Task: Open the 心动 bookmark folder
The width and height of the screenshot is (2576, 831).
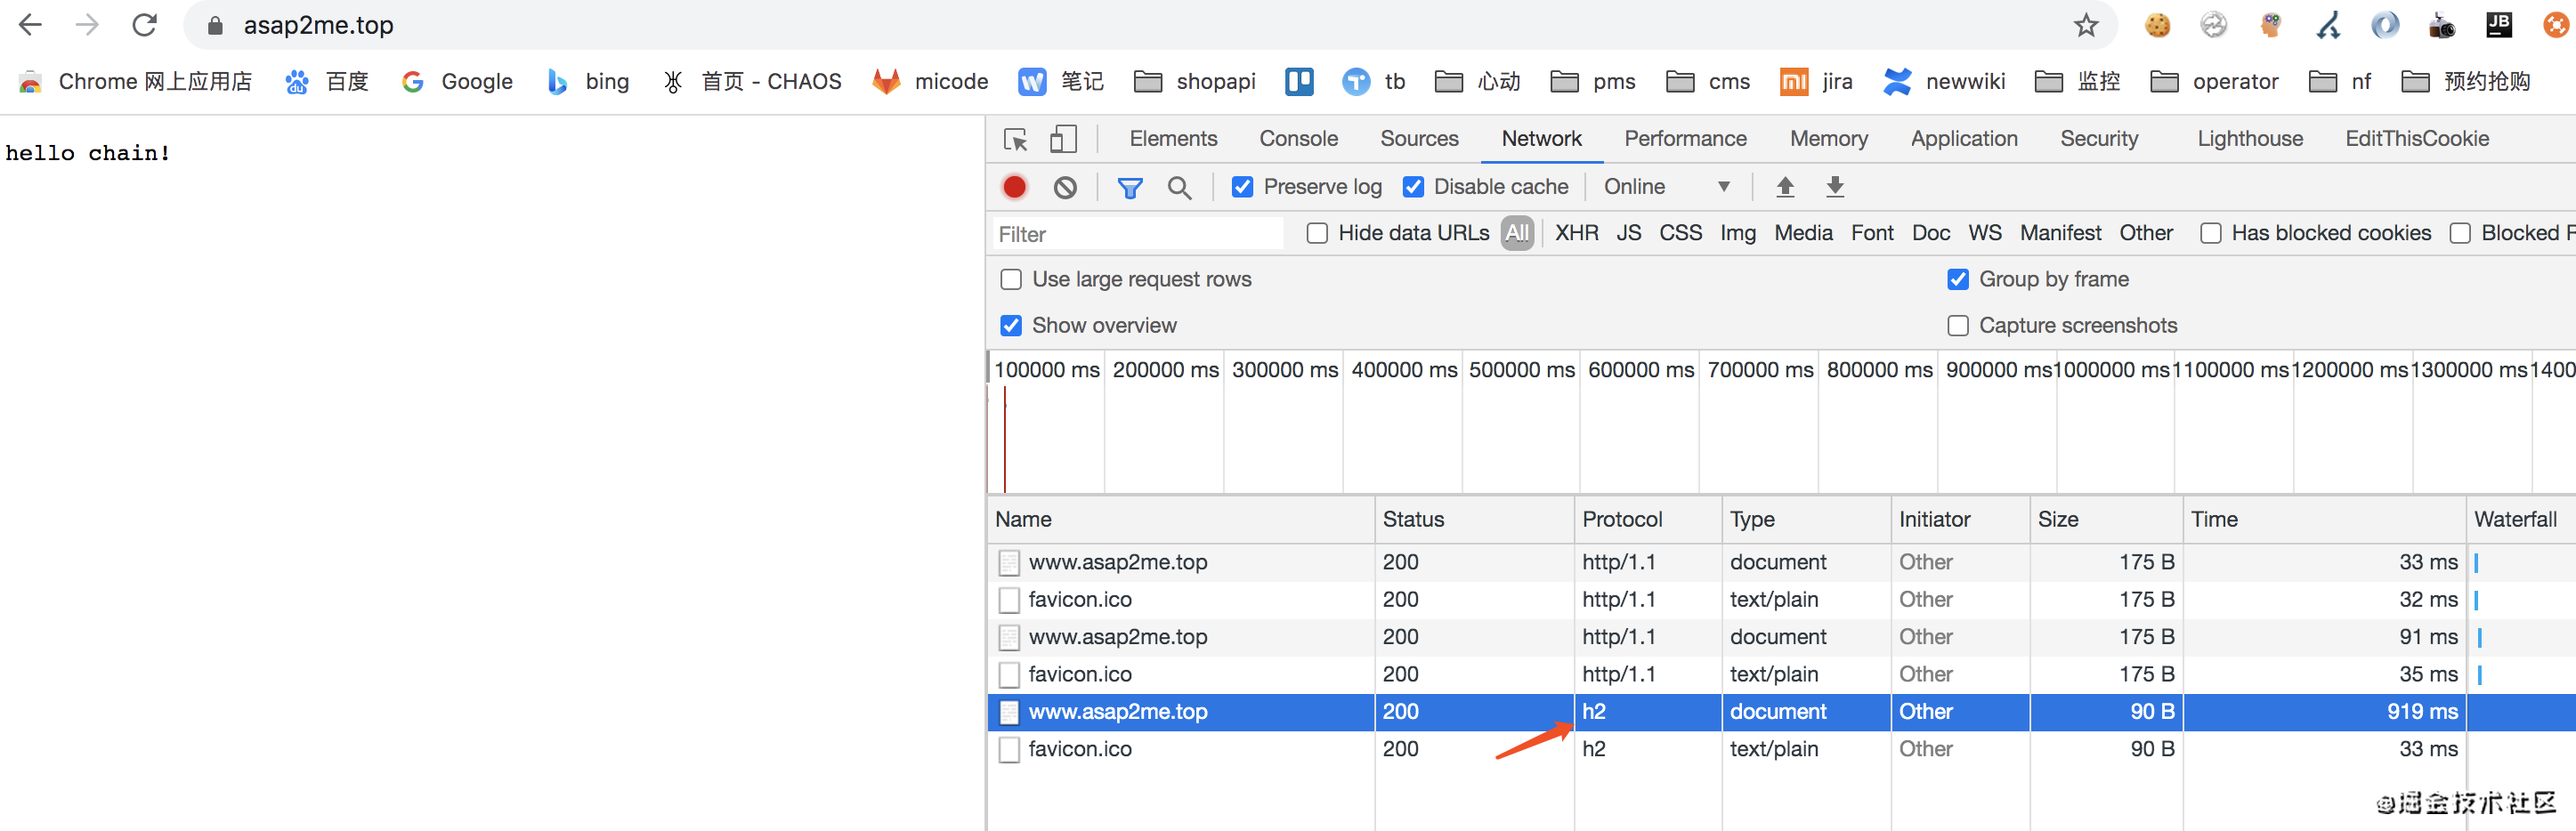Action: [1477, 82]
